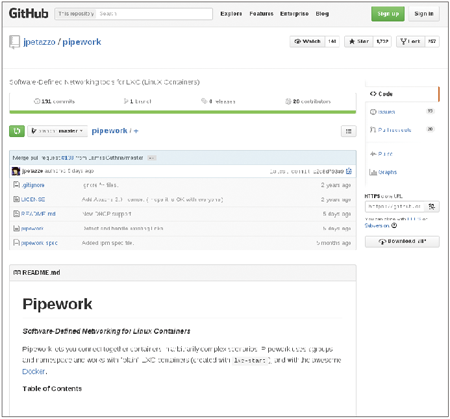Screen dimensions: 450x419
Task: Click the pipework.spec file icon
Action: coord(16,243)
